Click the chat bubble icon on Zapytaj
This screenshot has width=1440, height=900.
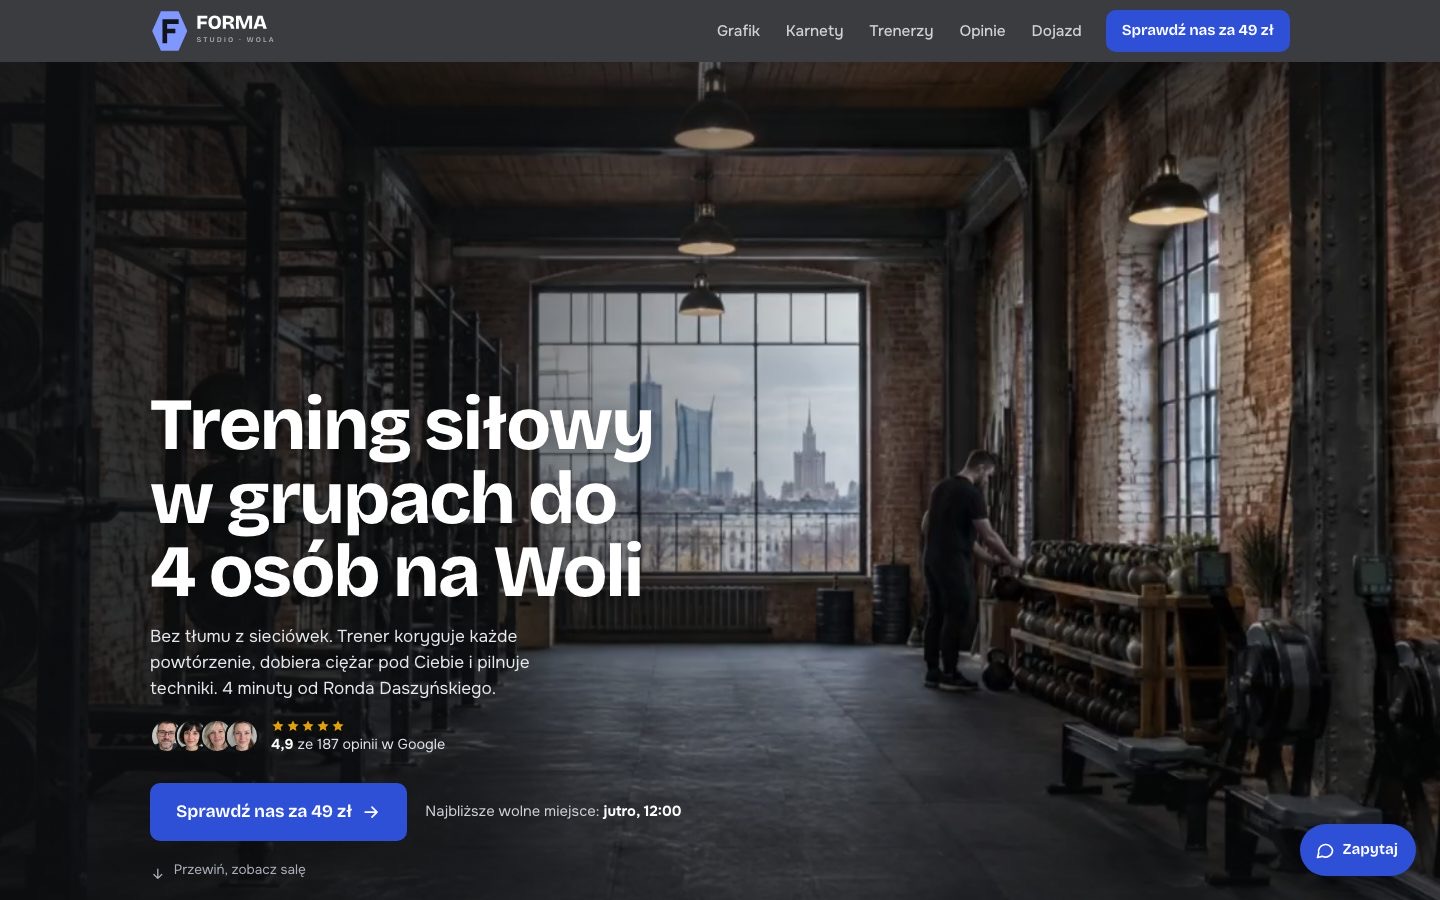1325,851
